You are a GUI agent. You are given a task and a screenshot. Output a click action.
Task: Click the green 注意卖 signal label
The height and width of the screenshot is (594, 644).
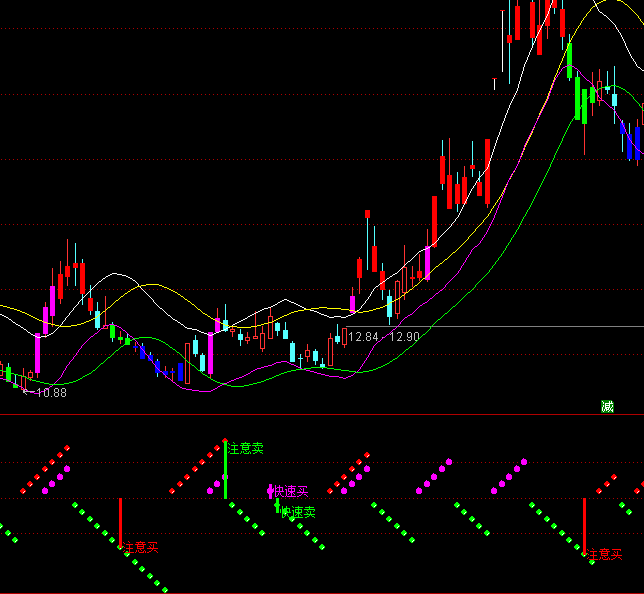[x=245, y=449]
